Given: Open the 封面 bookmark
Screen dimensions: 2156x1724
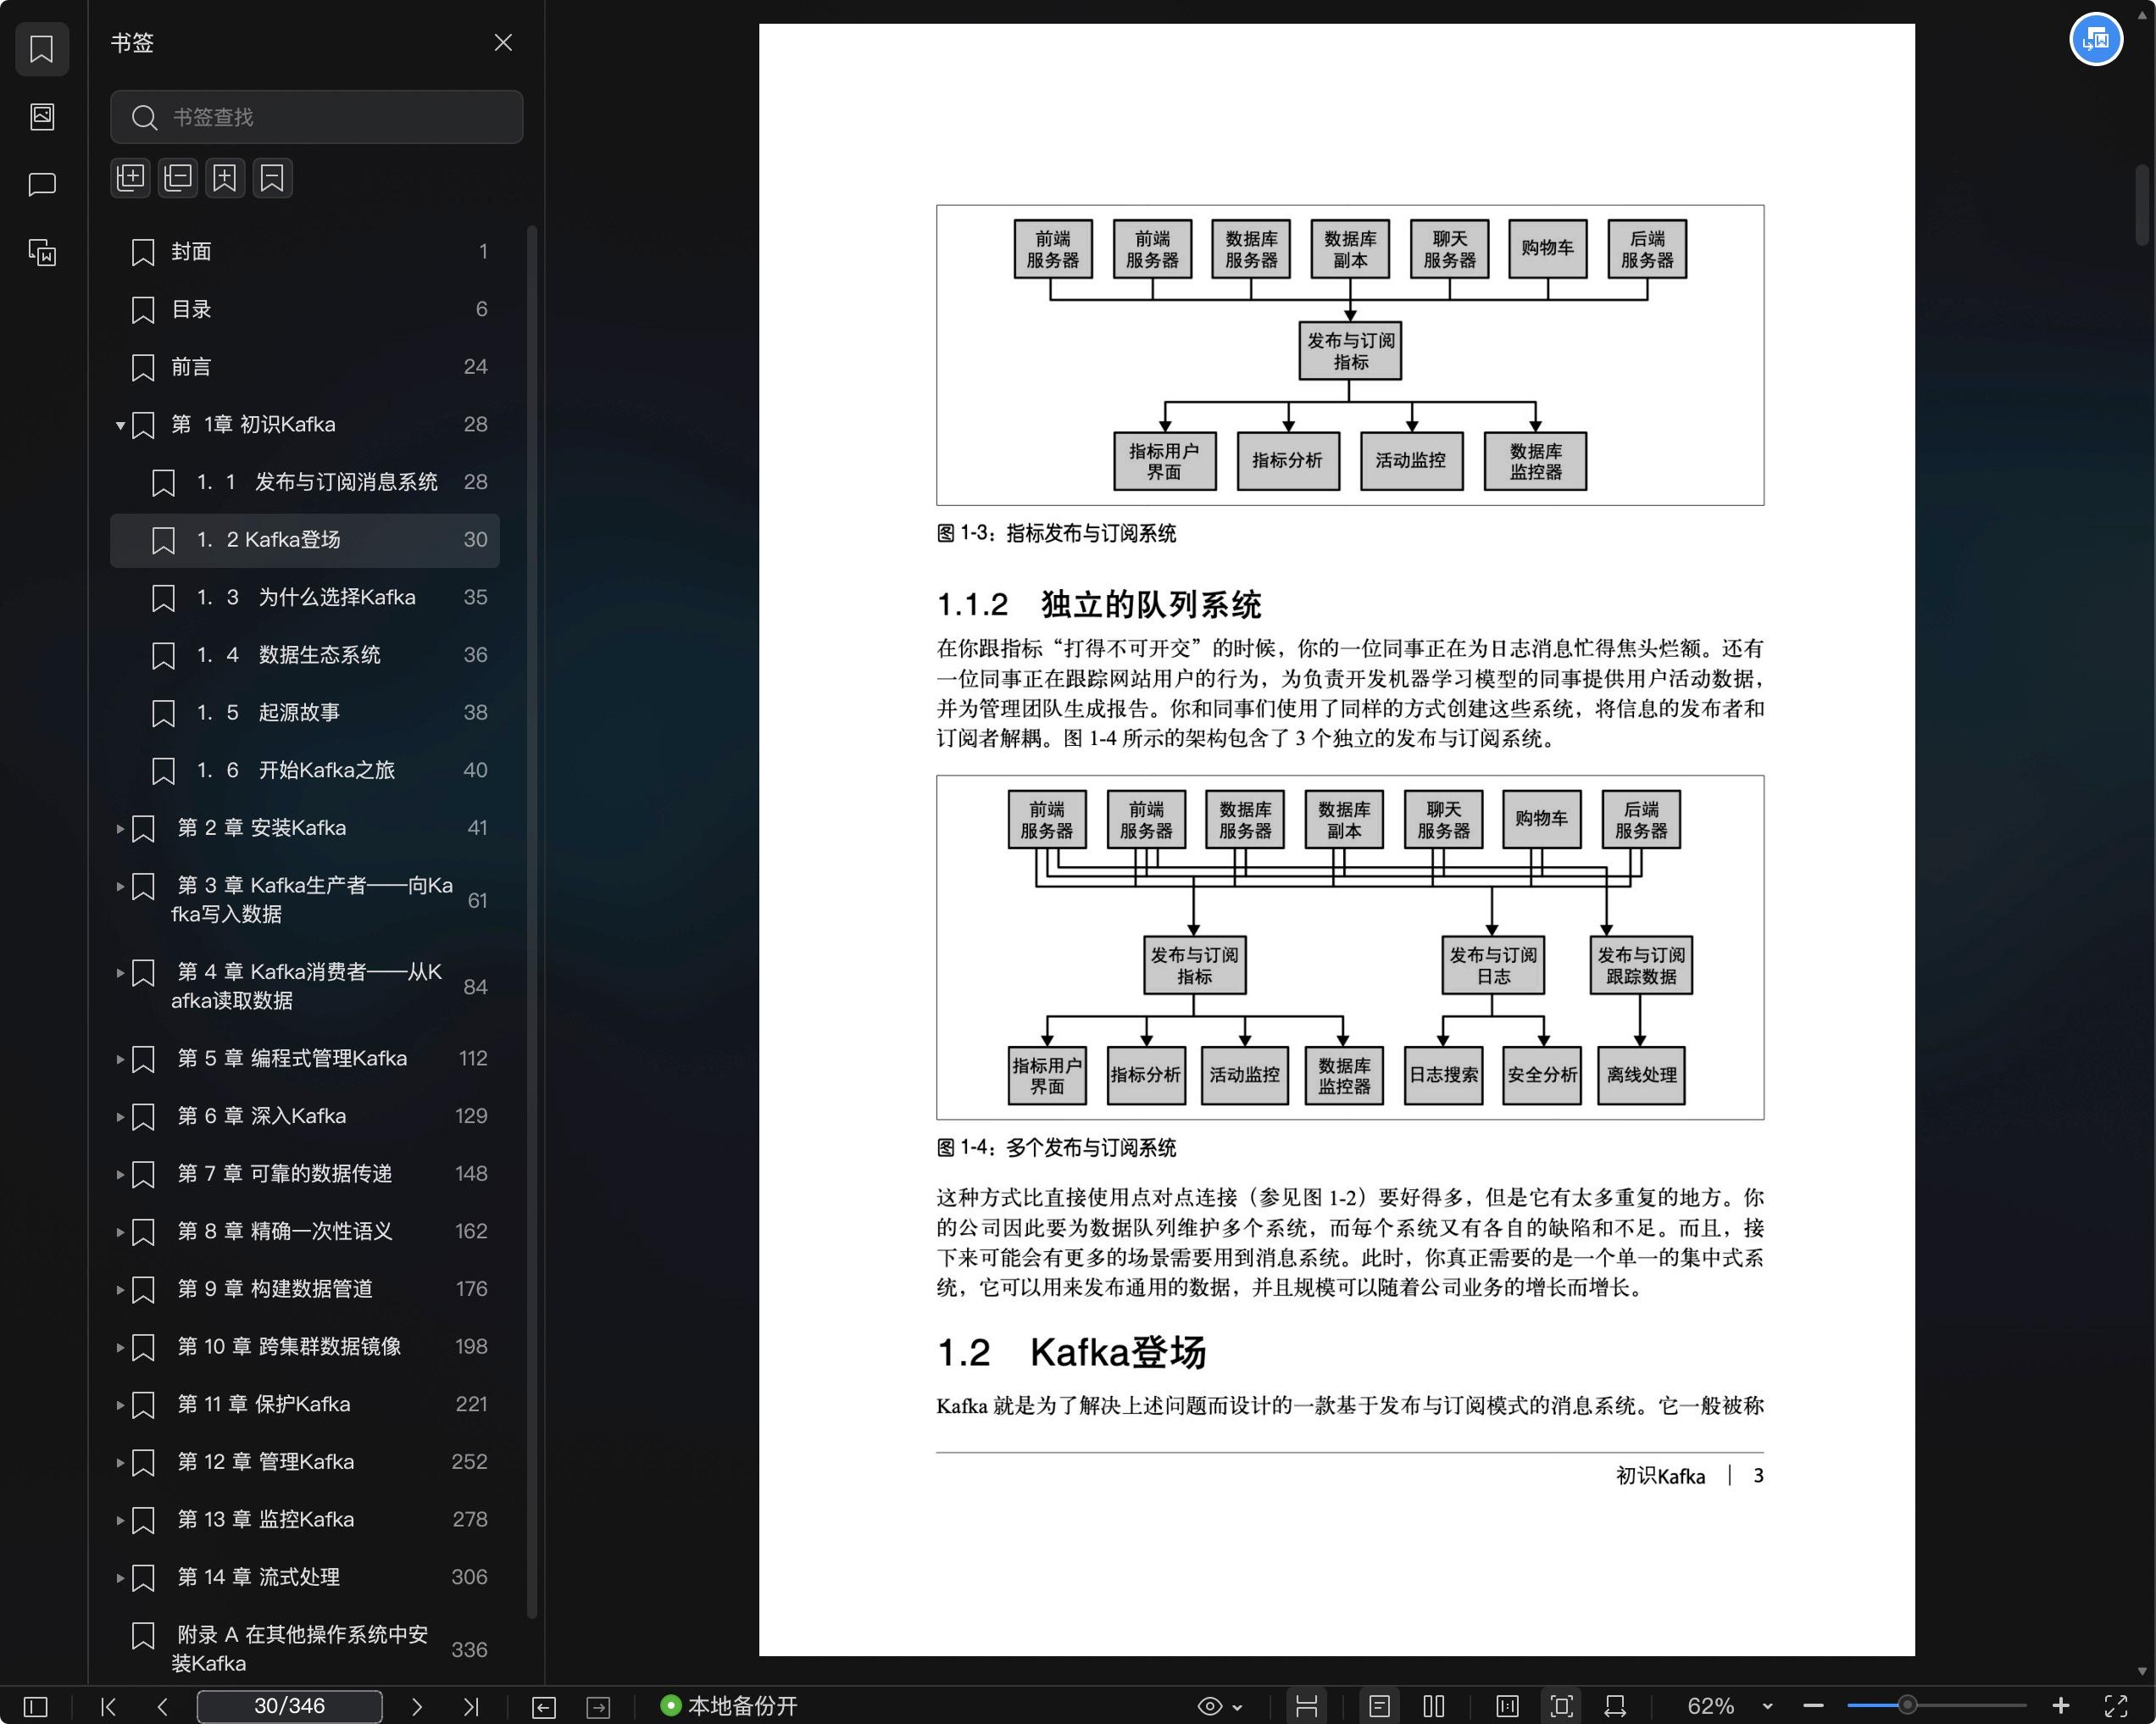Looking at the screenshot, I should pyautogui.click(x=305, y=251).
